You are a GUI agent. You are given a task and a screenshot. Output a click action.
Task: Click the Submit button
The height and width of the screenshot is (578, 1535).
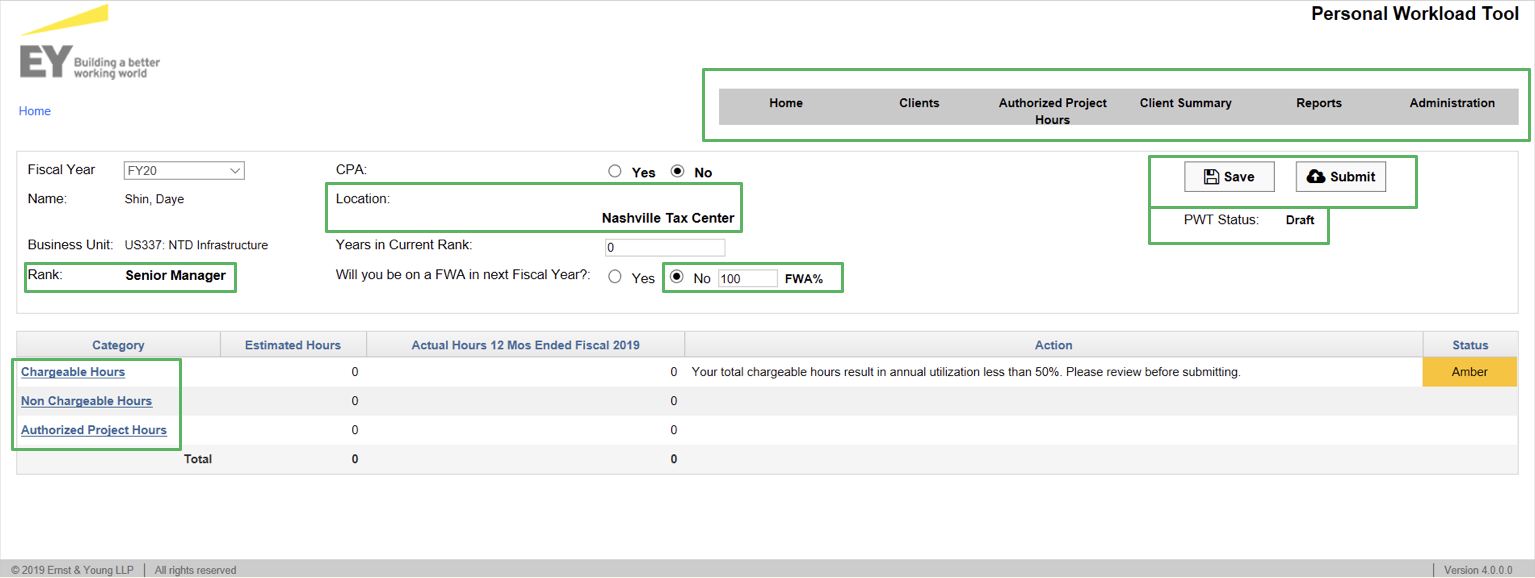[1341, 177]
